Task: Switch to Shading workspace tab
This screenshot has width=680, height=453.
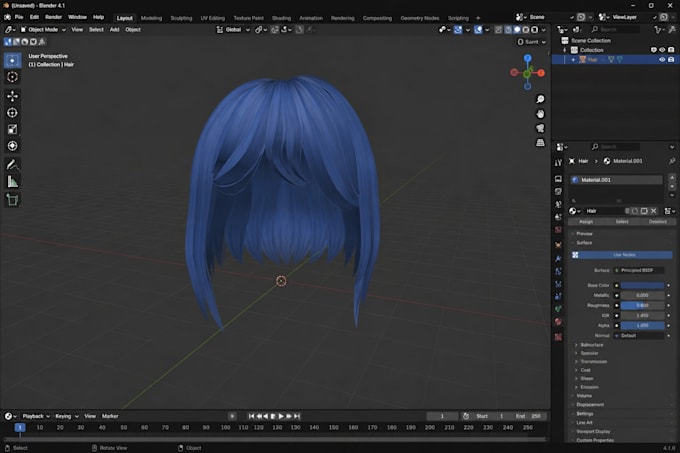Action: (281, 18)
